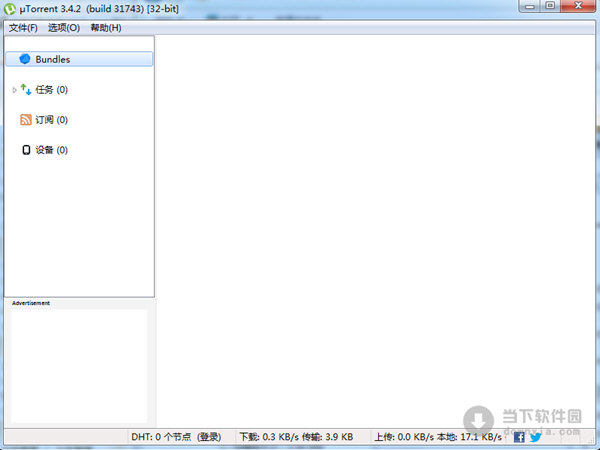
Task: Click the up-down arrows tasks icon
Action: click(x=26, y=89)
